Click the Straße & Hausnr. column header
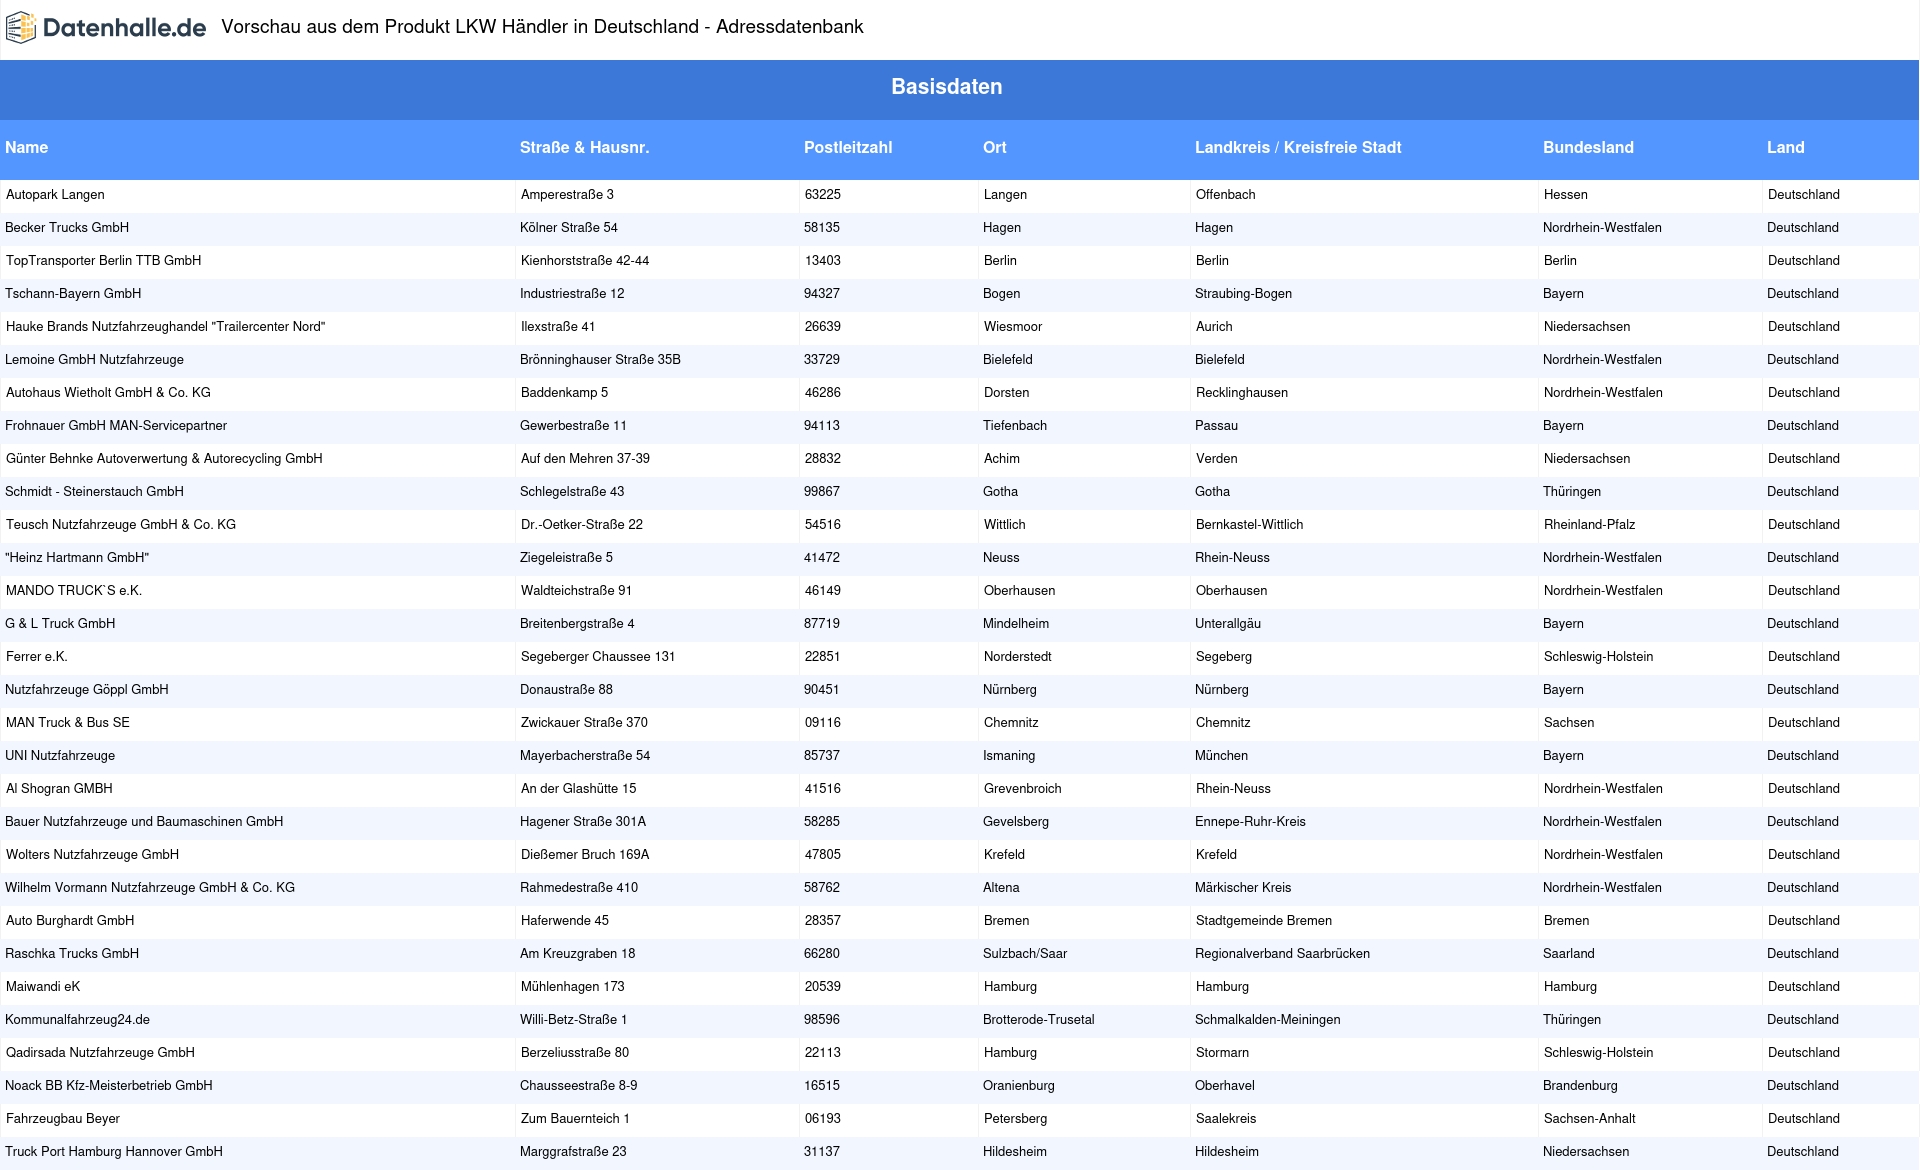The height and width of the screenshot is (1170, 1920). [584, 147]
